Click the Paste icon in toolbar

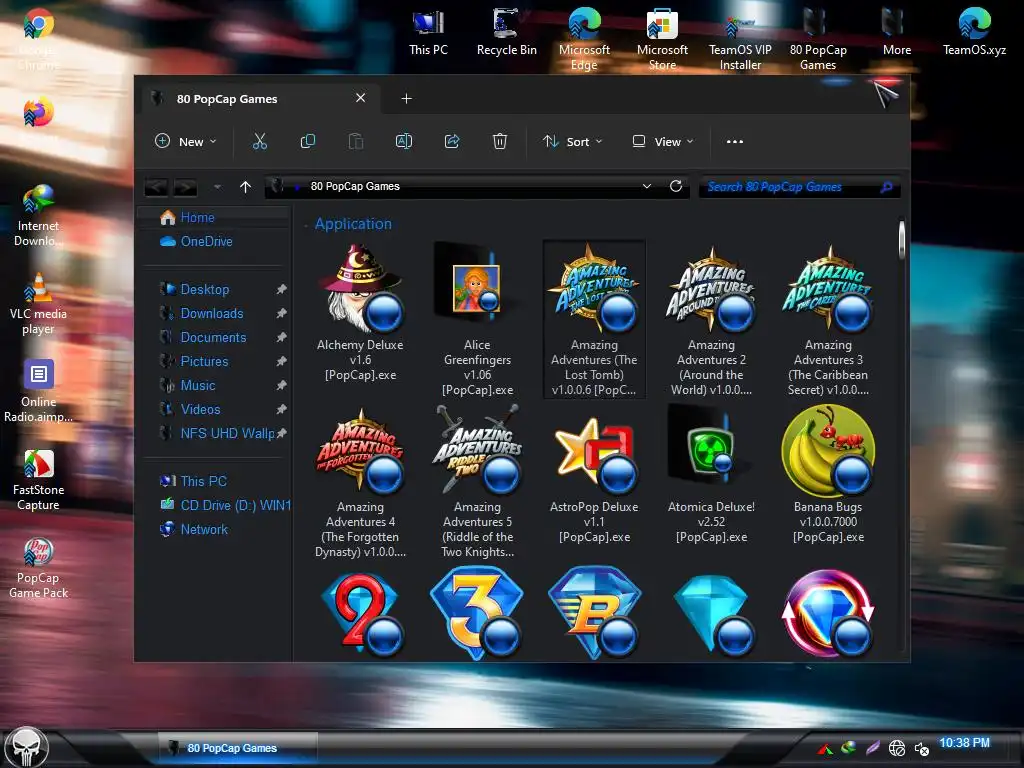tap(355, 141)
